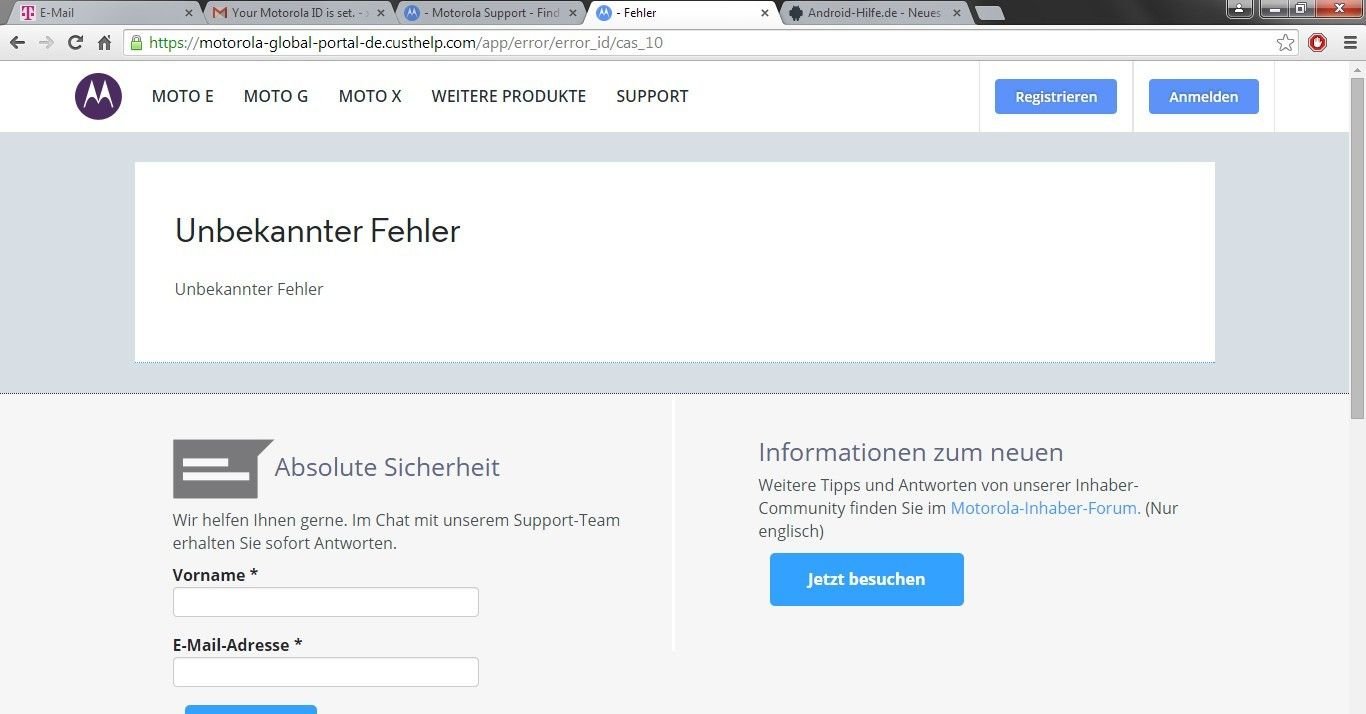Click the Absolute Sicherheit heading
The height and width of the screenshot is (714, 1366).
click(x=387, y=467)
